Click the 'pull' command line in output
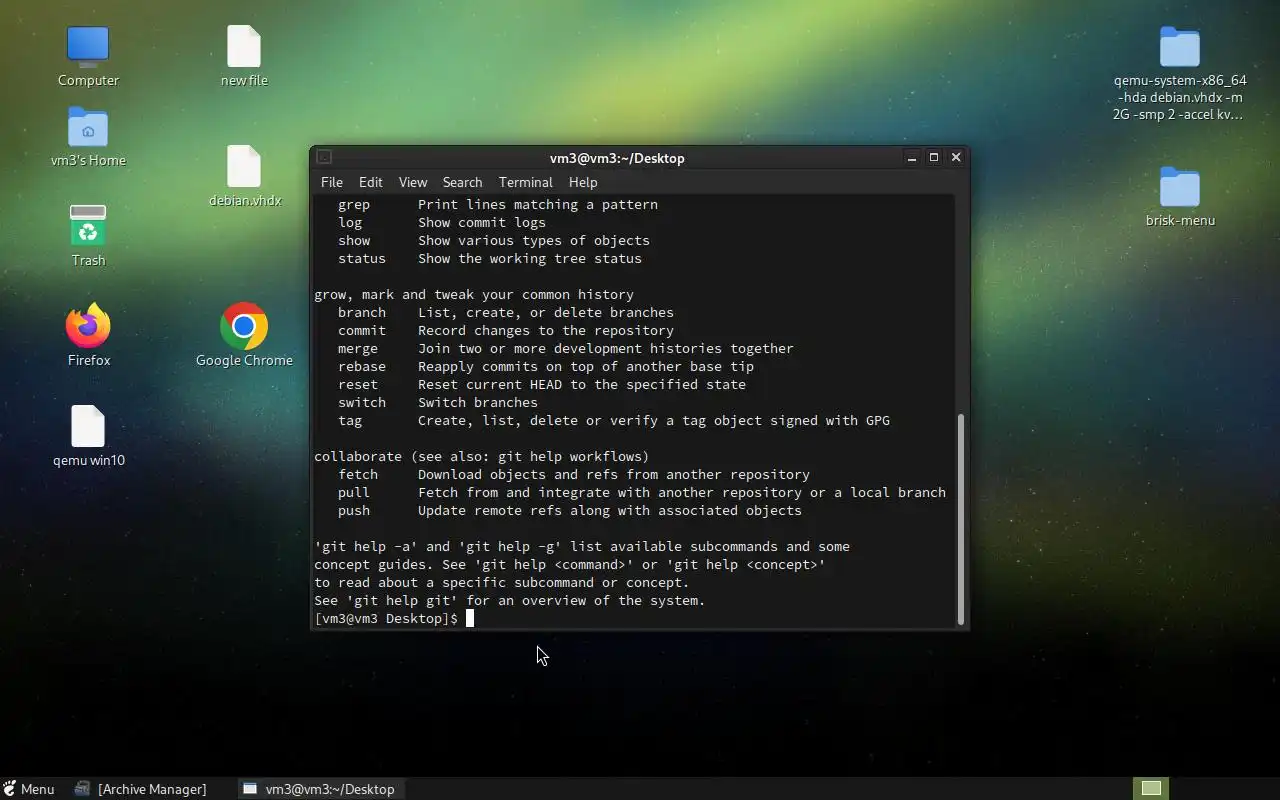Viewport: 1280px width, 800px height. (642, 493)
